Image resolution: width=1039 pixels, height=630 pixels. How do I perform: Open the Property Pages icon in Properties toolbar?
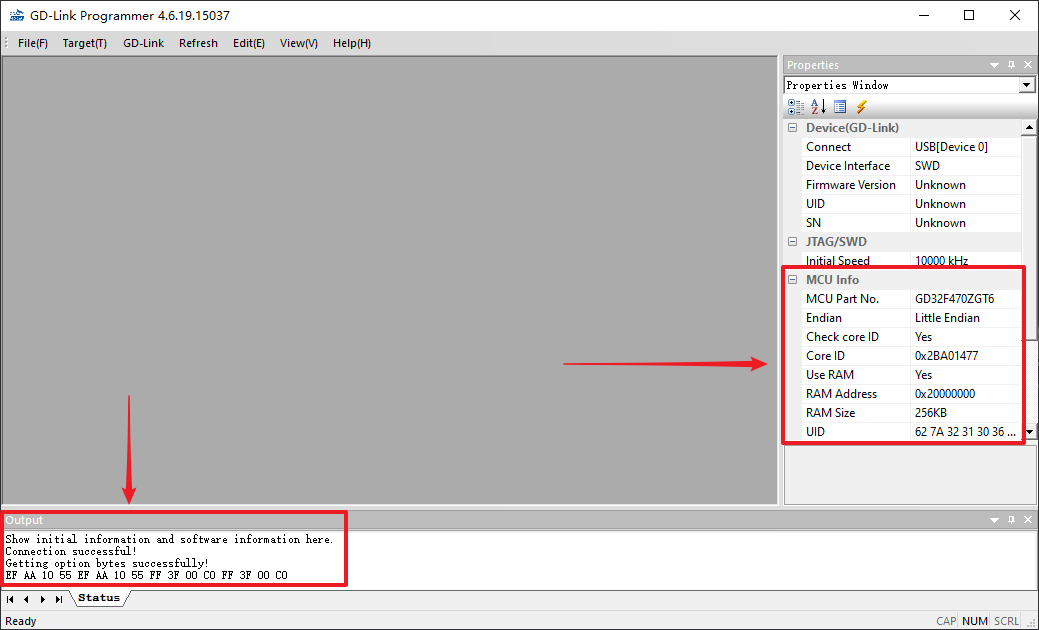(x=840, y=107)
